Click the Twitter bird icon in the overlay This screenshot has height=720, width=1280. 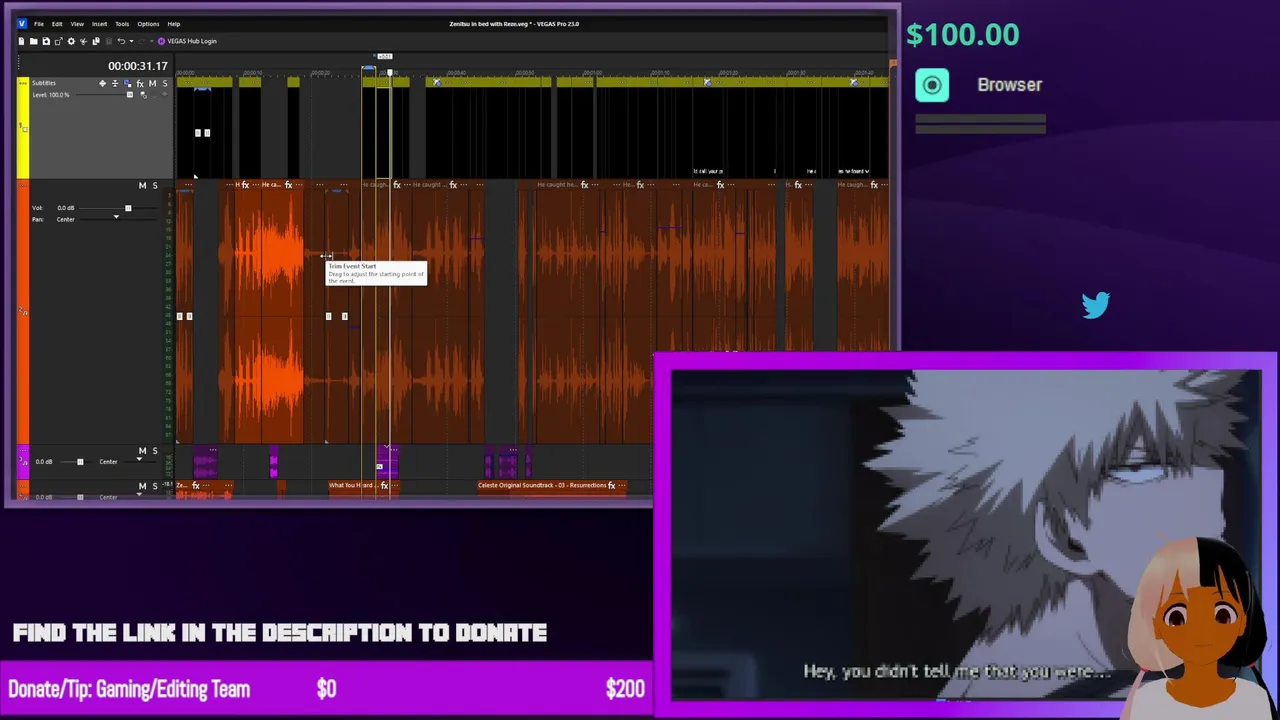(x=1096, y=305)
